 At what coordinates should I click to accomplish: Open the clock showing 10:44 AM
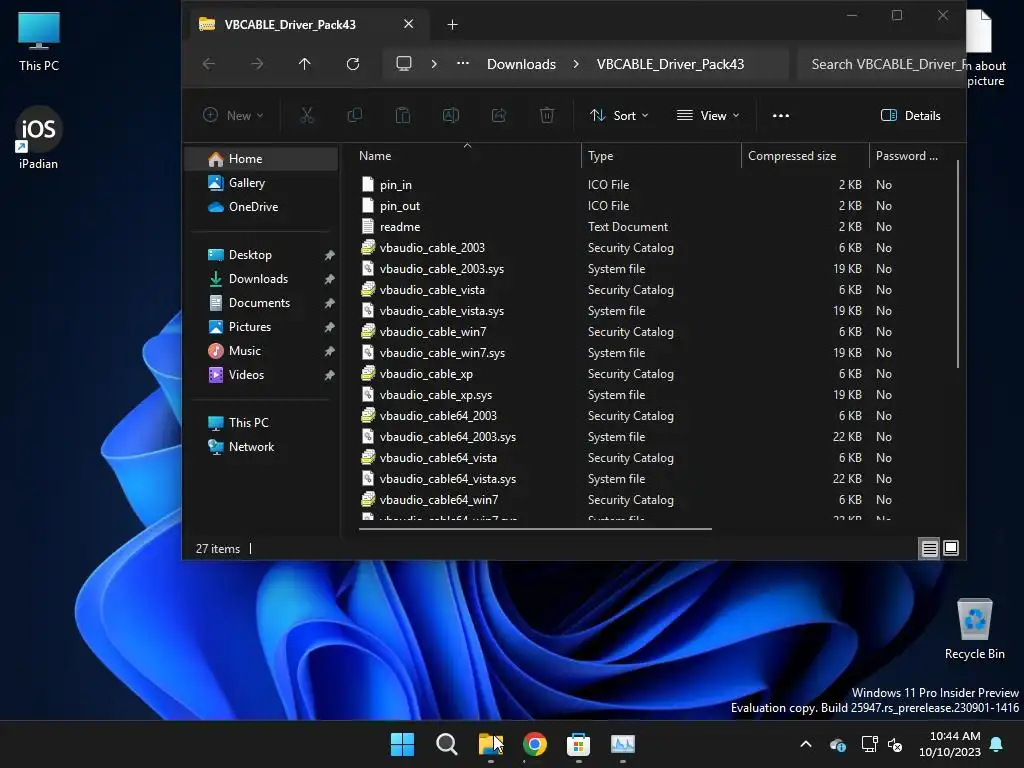[x=950, y=744]
